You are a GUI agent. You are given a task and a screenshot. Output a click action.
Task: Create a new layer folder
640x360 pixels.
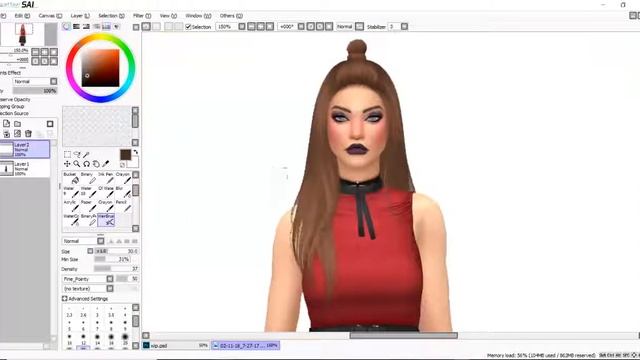[x=18, y=124]
